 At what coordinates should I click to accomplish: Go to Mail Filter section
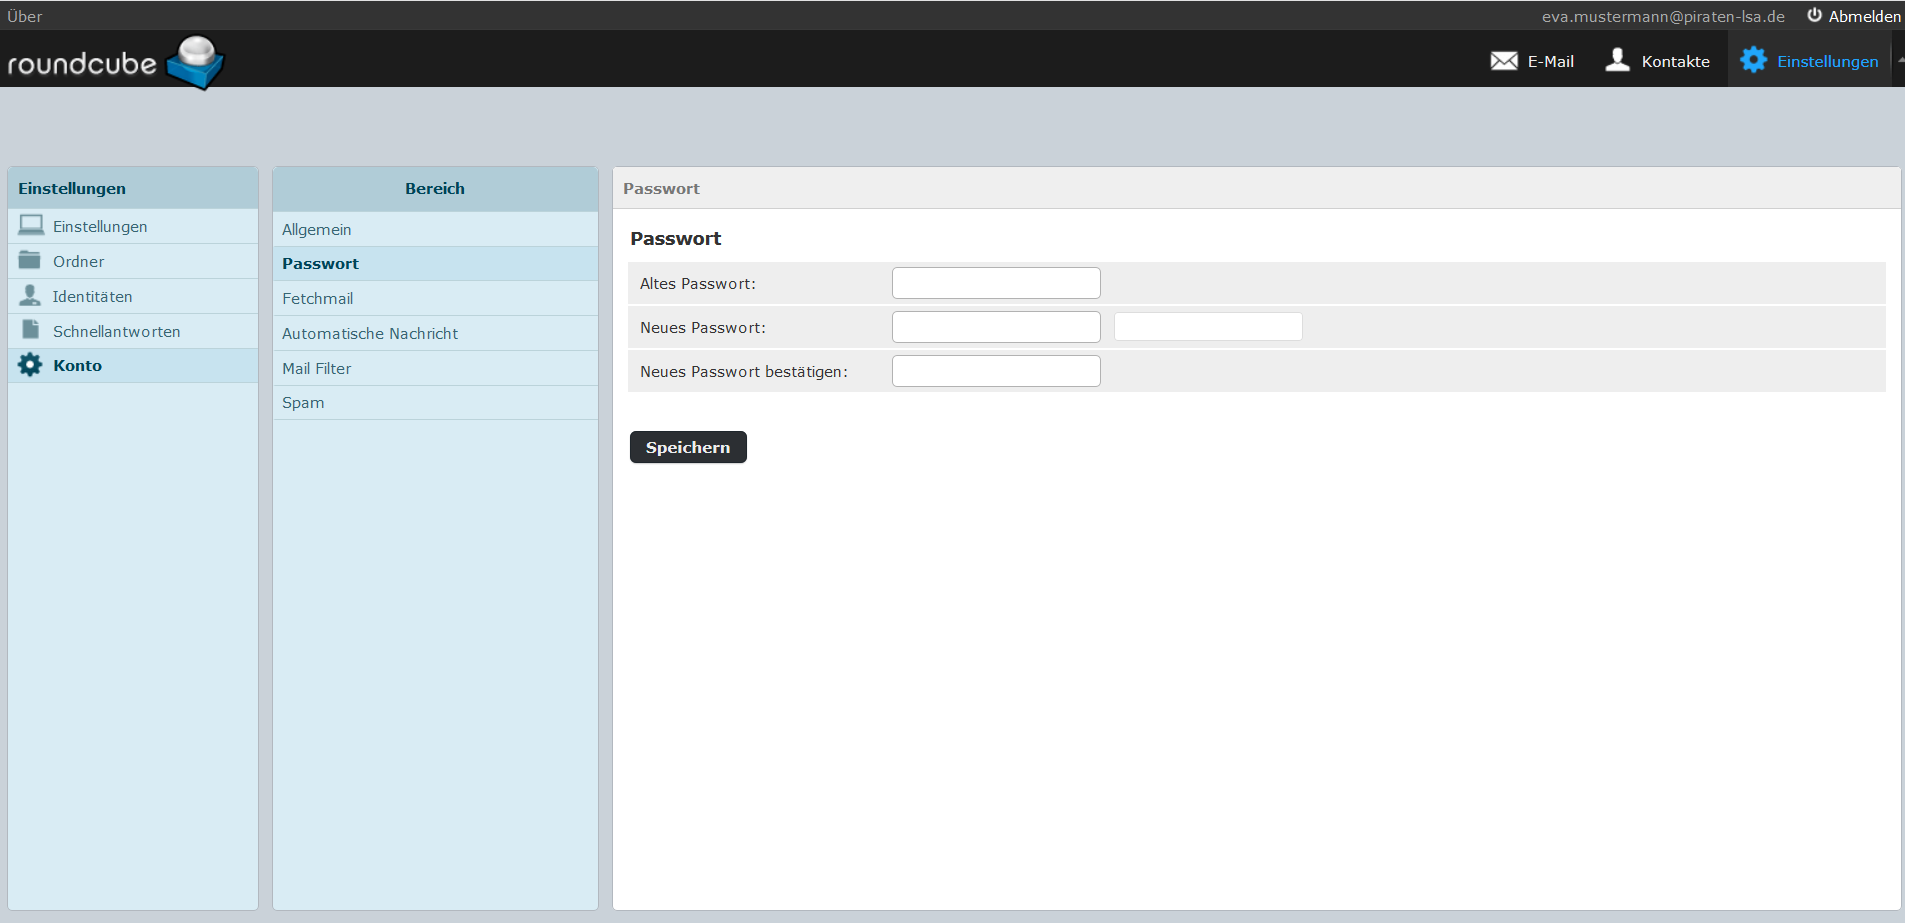click(317, 369)
